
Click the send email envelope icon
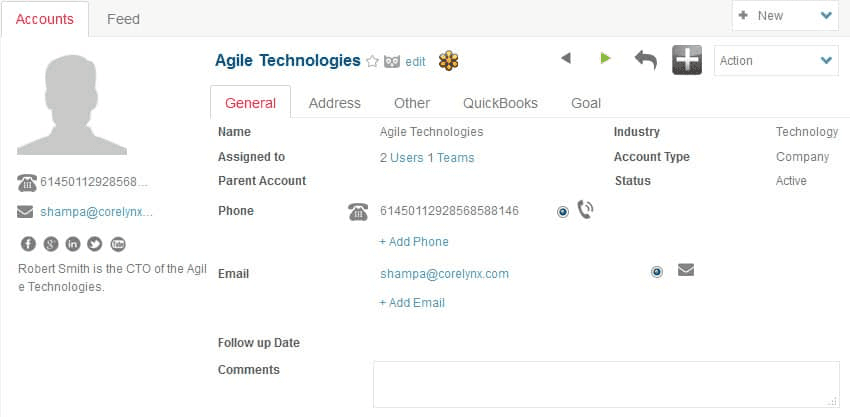click(x=686, y=270)
